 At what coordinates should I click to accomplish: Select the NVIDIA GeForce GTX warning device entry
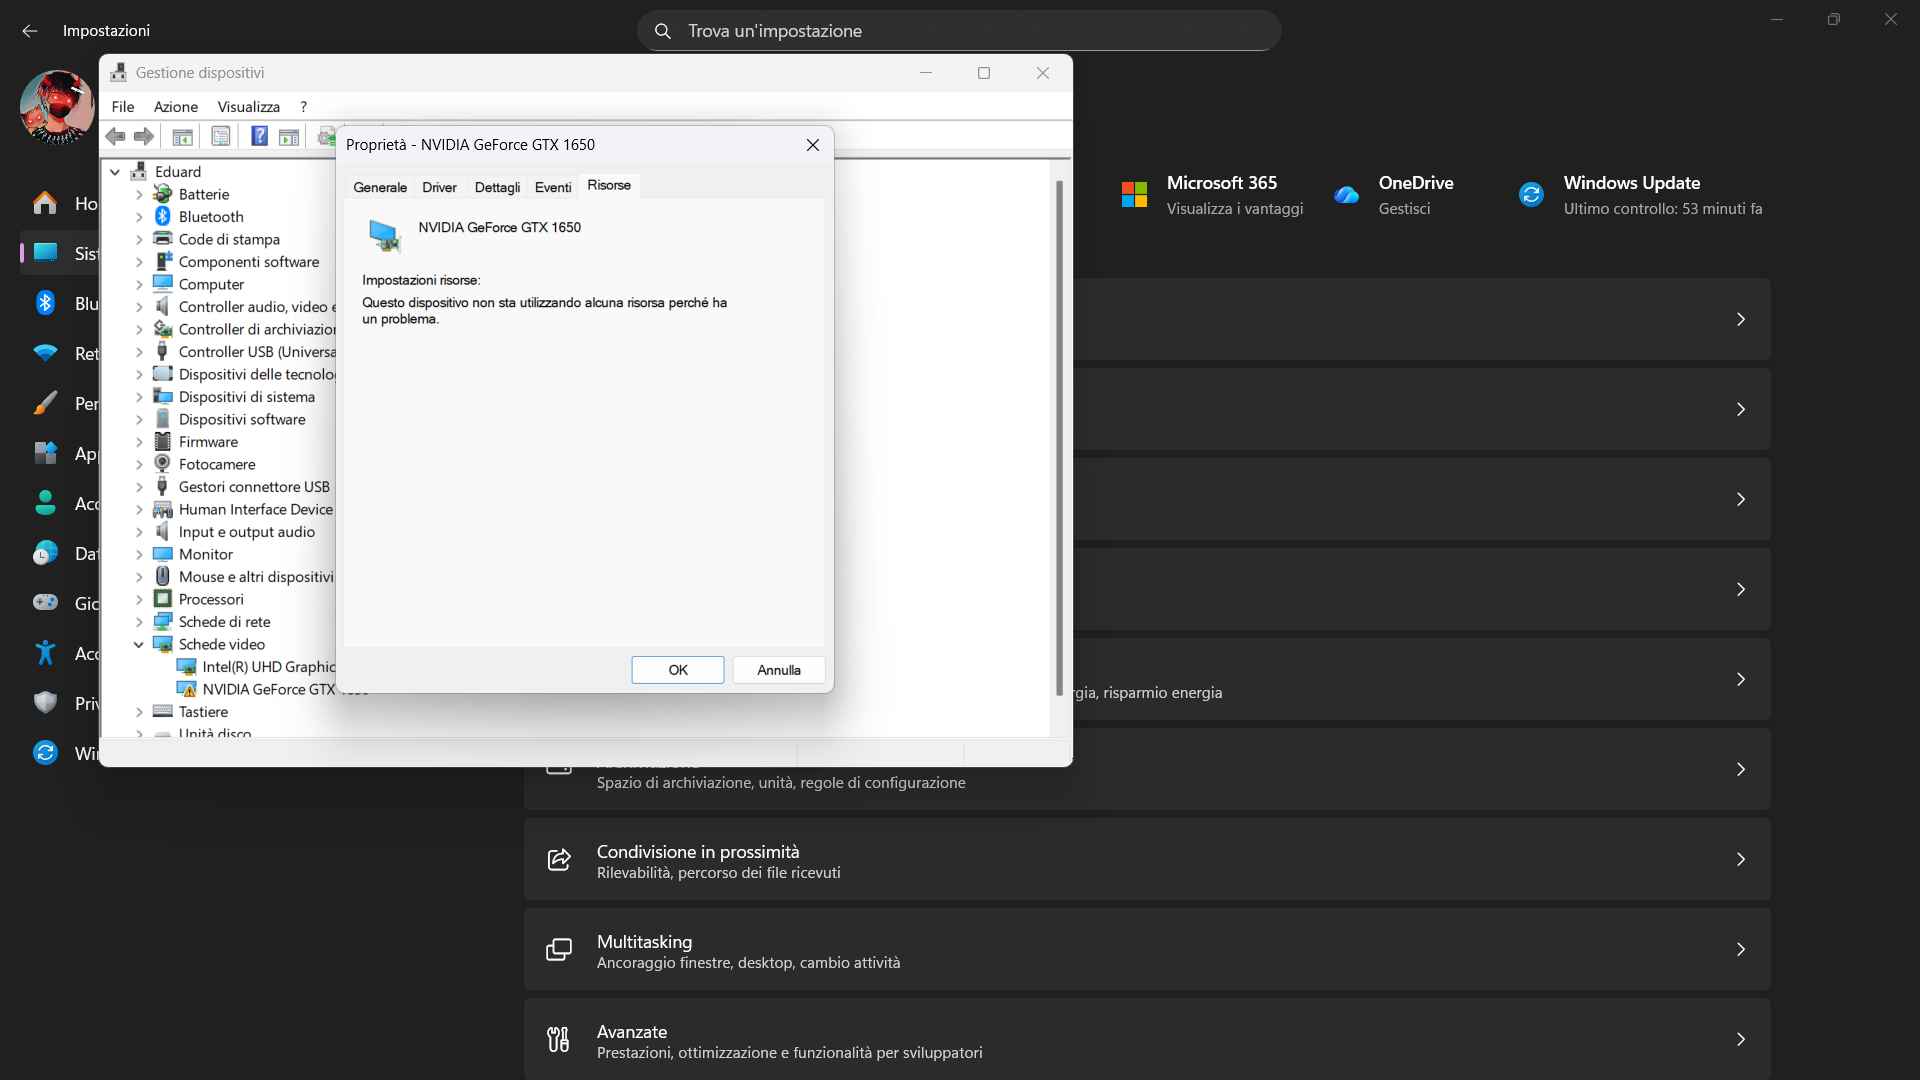point(268,689)
